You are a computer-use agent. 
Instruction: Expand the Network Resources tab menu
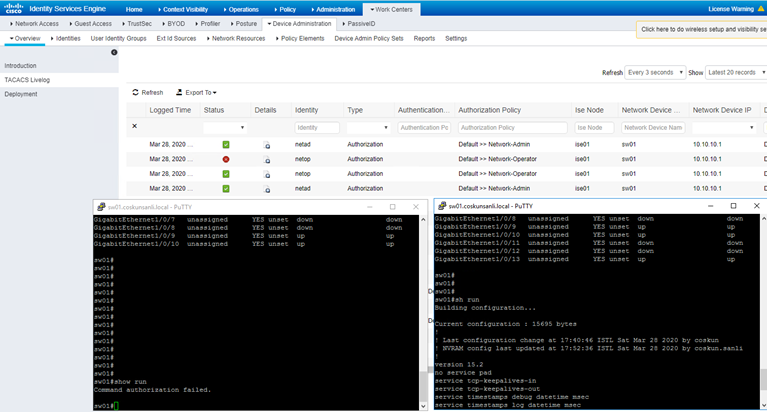click(236, 38)
